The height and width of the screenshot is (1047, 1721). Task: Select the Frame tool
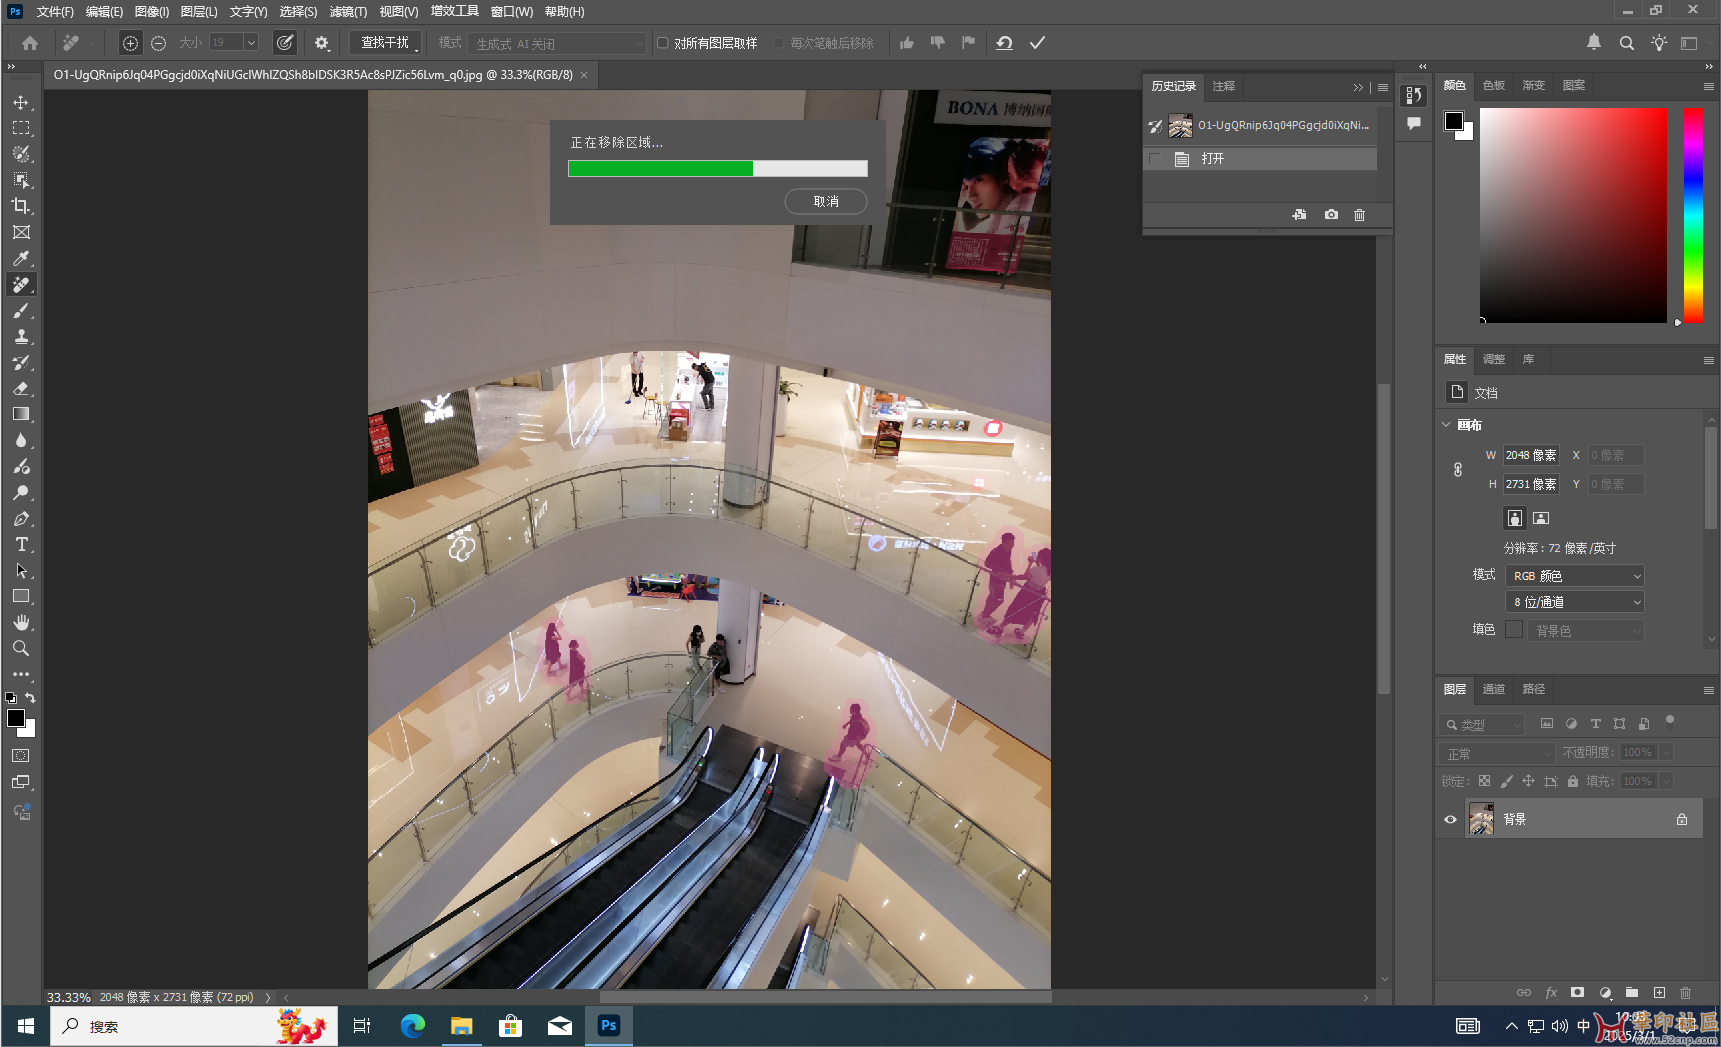point(21,232)
